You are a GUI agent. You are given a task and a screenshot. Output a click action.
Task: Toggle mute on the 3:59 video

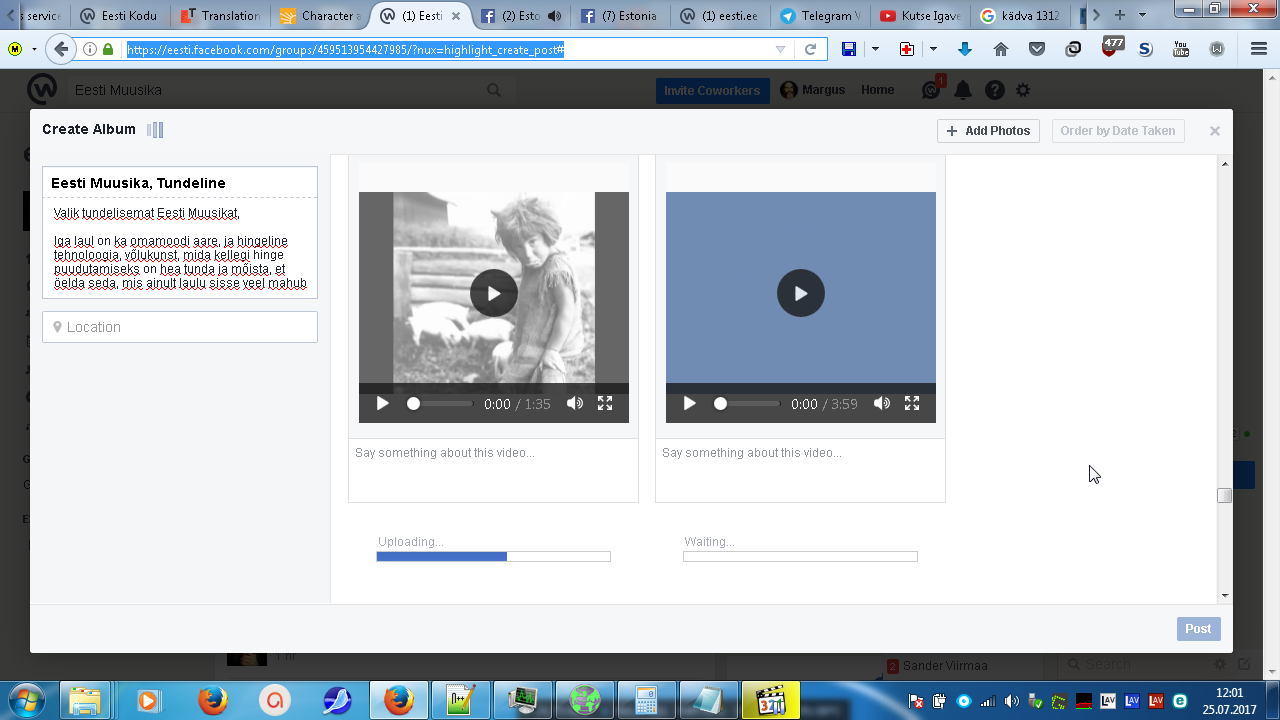click(882, 403)
